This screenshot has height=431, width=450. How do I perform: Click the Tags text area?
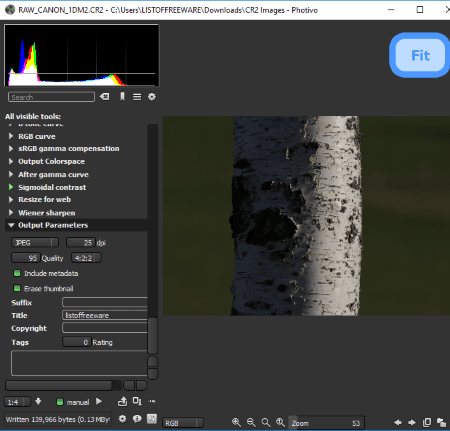79,363
